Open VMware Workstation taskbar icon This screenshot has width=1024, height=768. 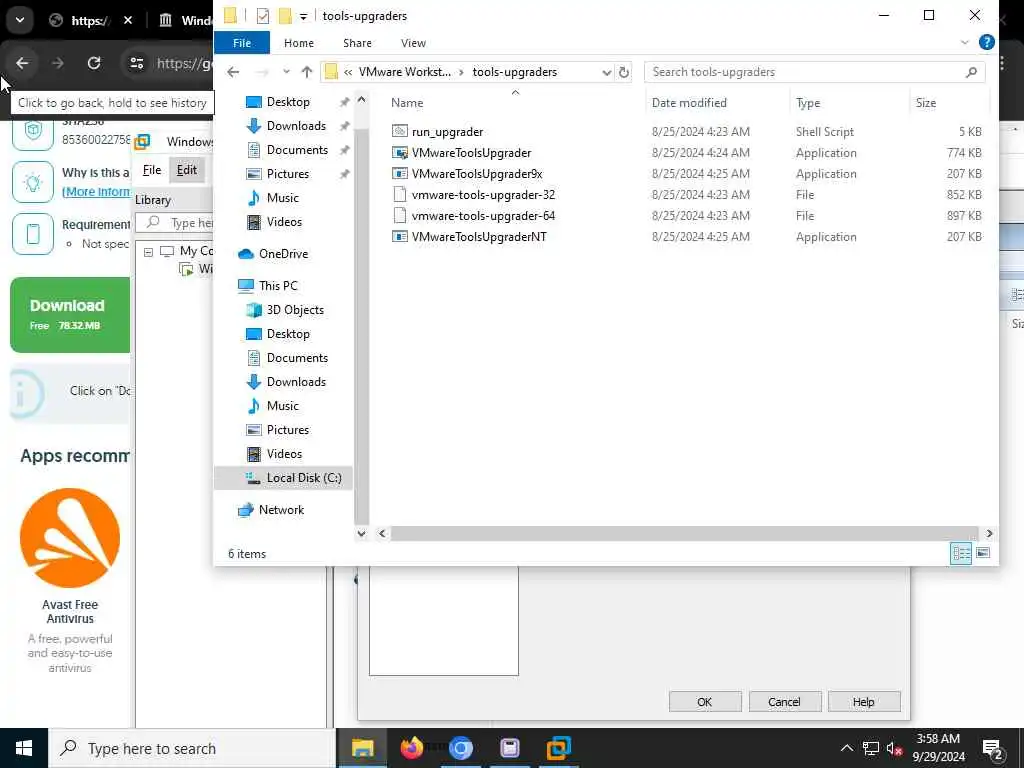[558, 748]
